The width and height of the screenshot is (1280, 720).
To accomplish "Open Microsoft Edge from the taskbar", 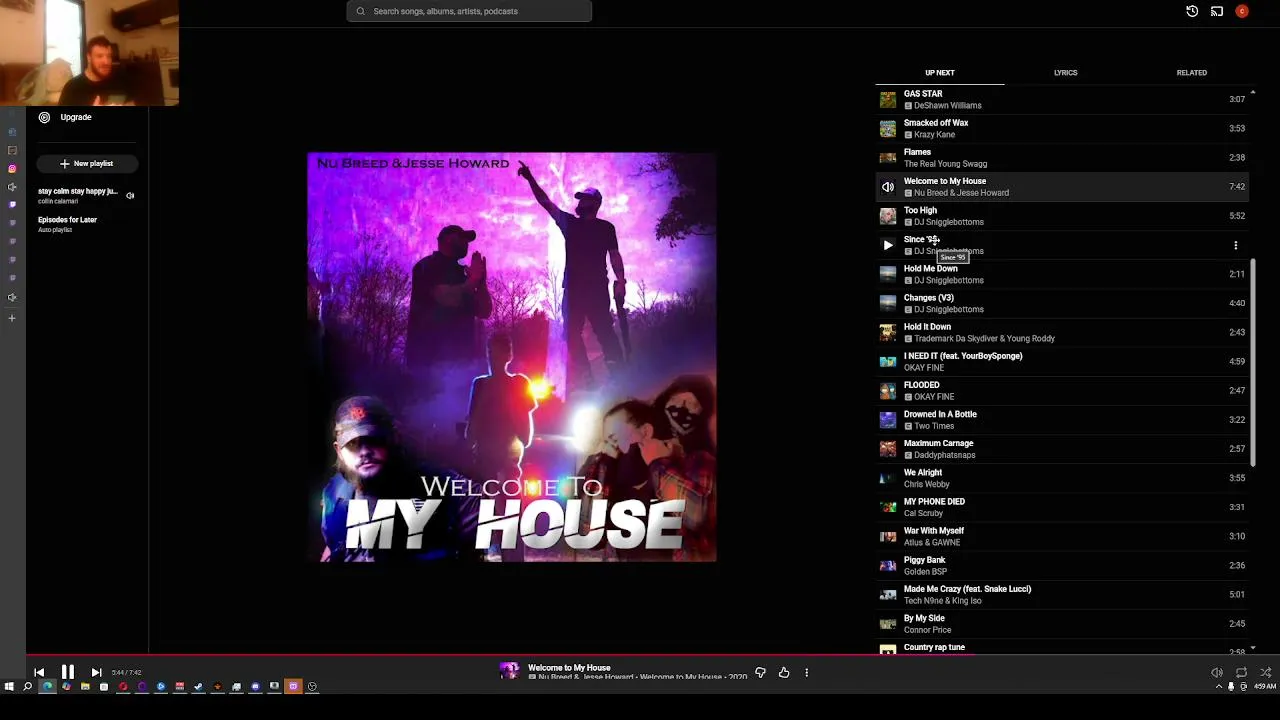I will (x=47, y=687).
